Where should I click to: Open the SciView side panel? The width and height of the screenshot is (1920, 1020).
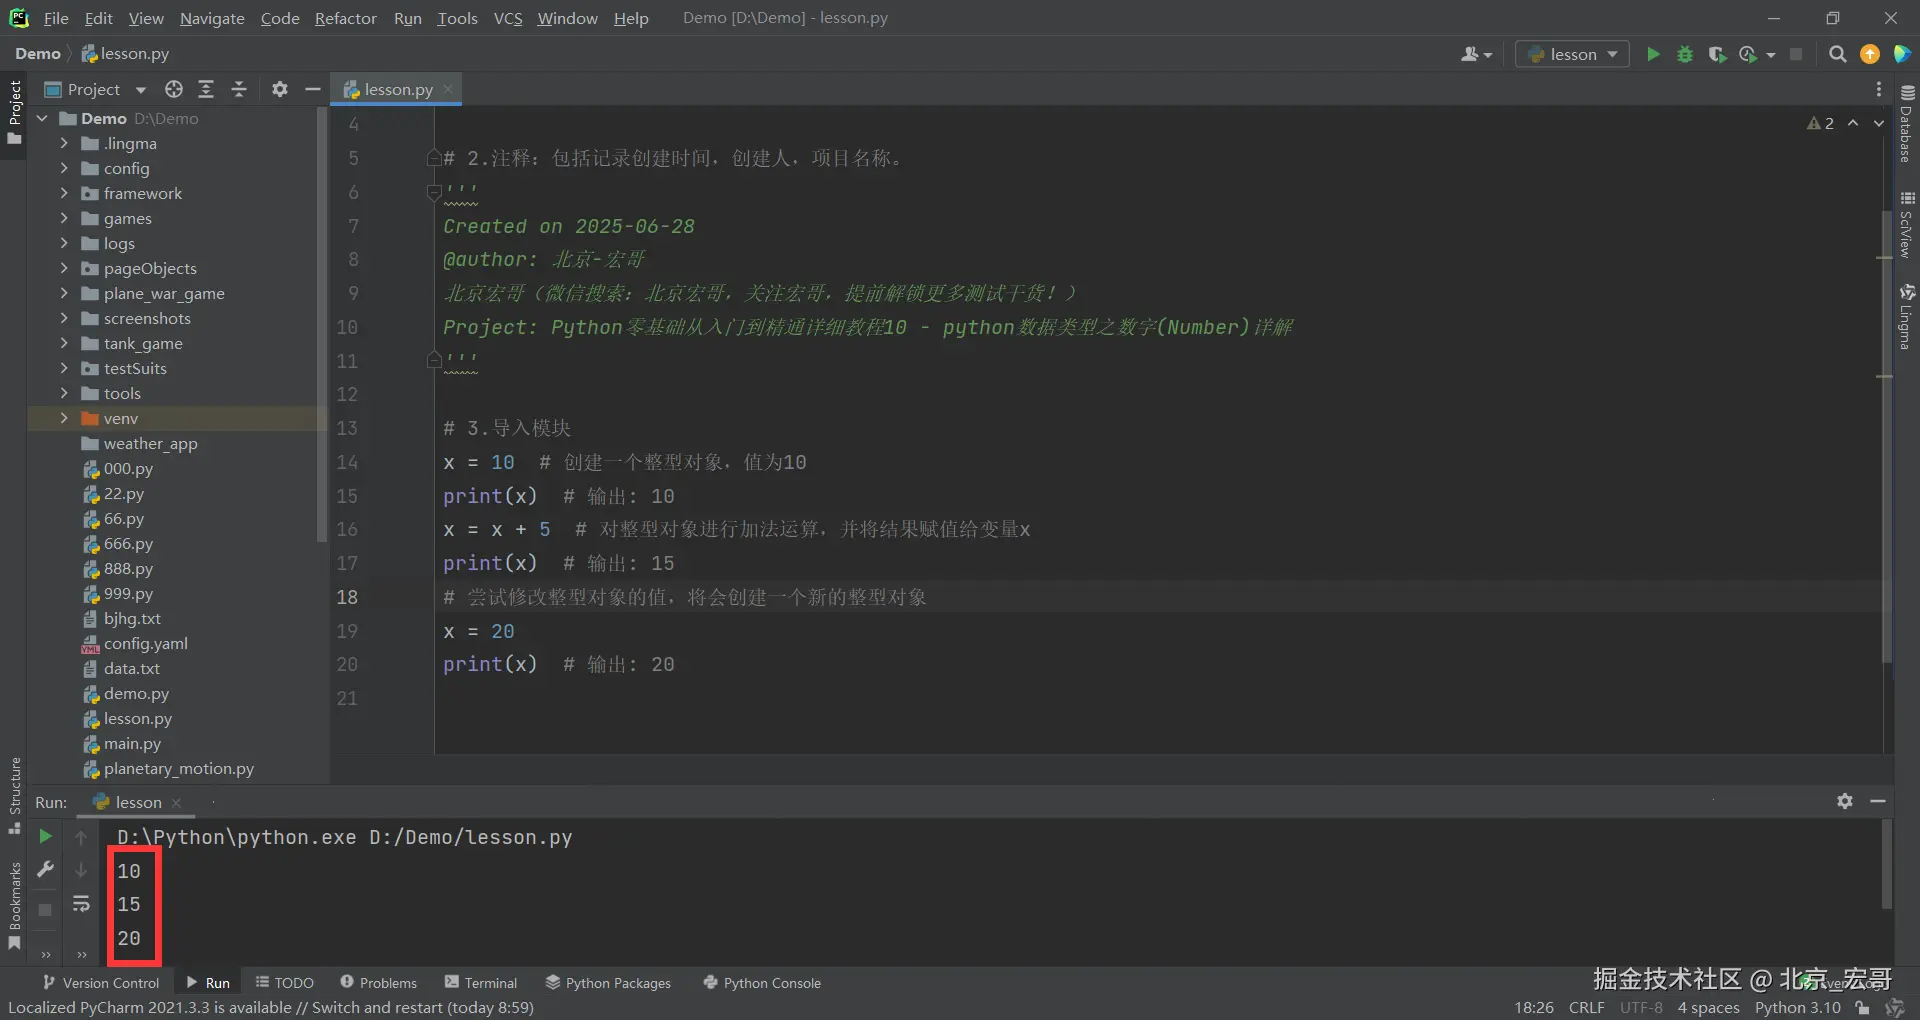pos(1907,223)
